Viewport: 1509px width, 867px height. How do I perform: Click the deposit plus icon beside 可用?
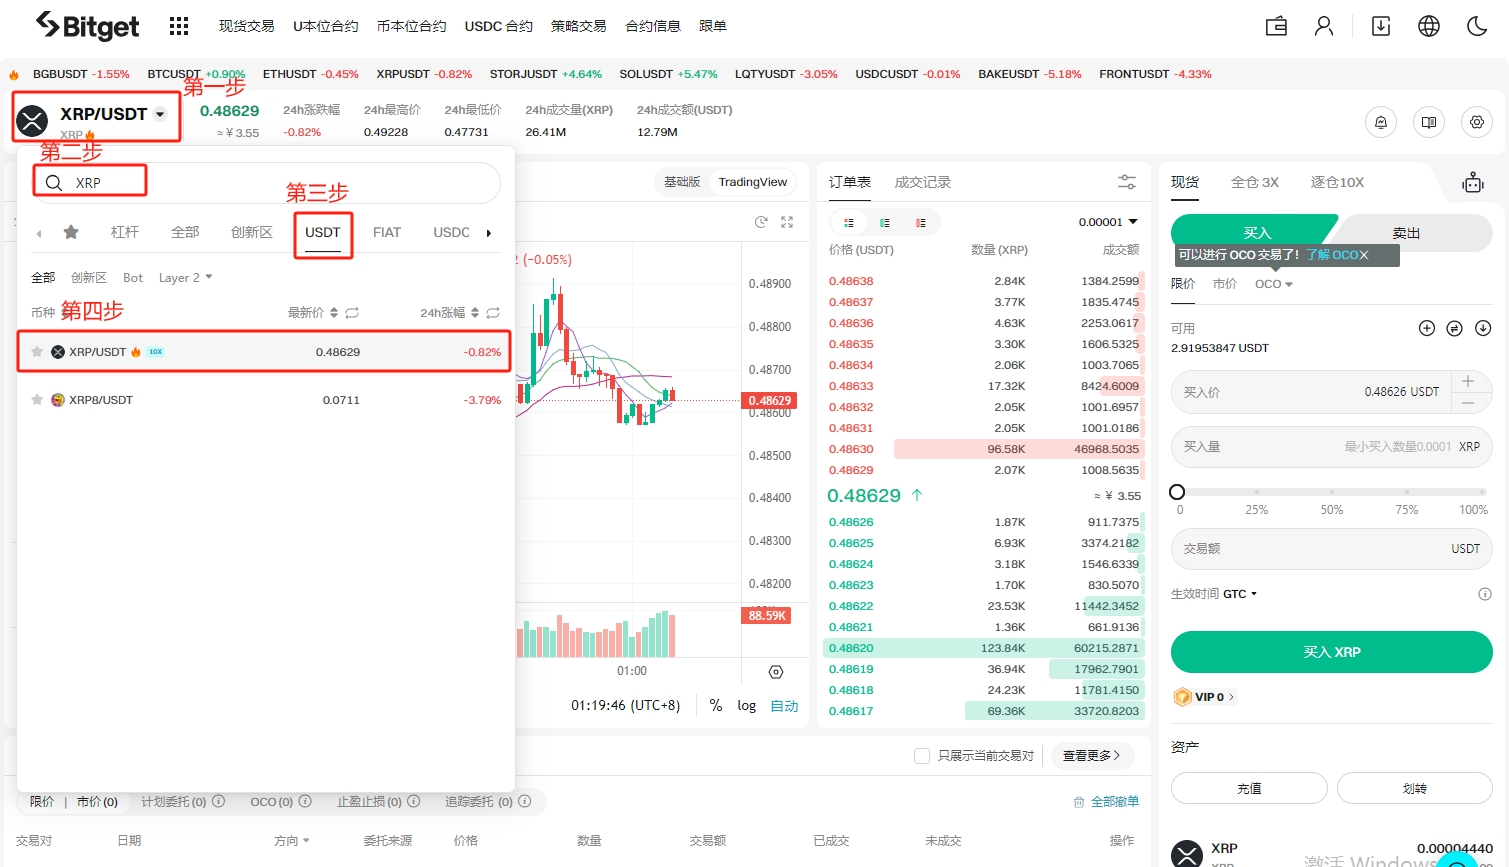(x=1427, y=328)
